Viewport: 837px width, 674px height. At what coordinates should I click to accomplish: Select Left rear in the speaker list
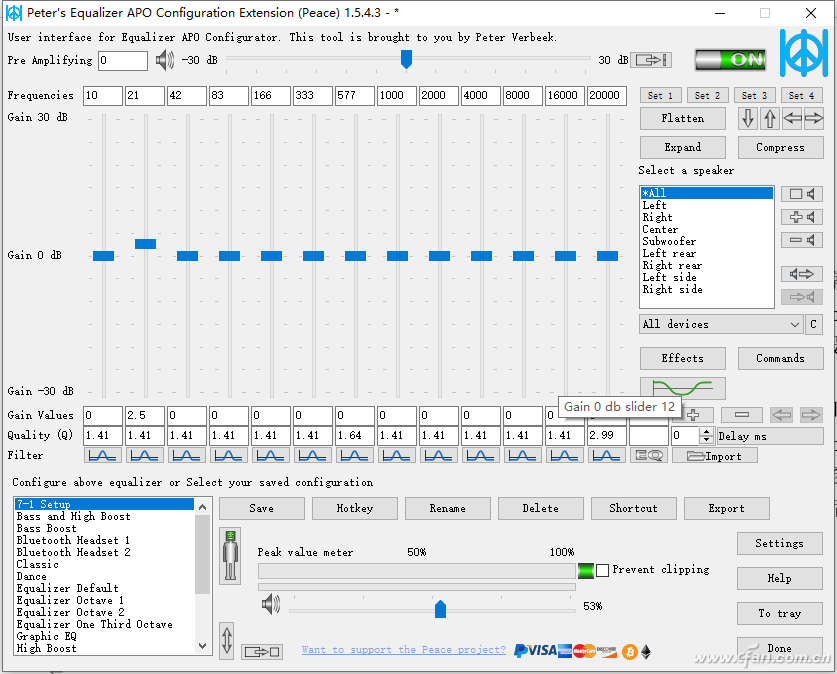(x=707, y=253)
